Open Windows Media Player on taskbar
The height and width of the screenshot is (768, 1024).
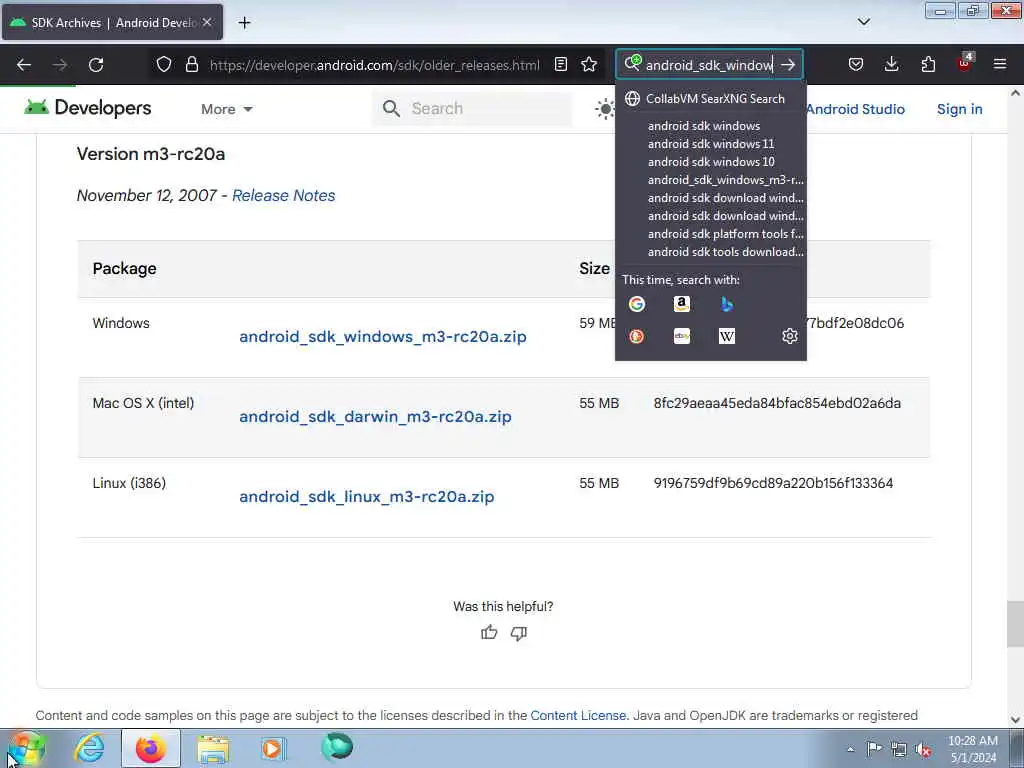[x=272, y=748]
